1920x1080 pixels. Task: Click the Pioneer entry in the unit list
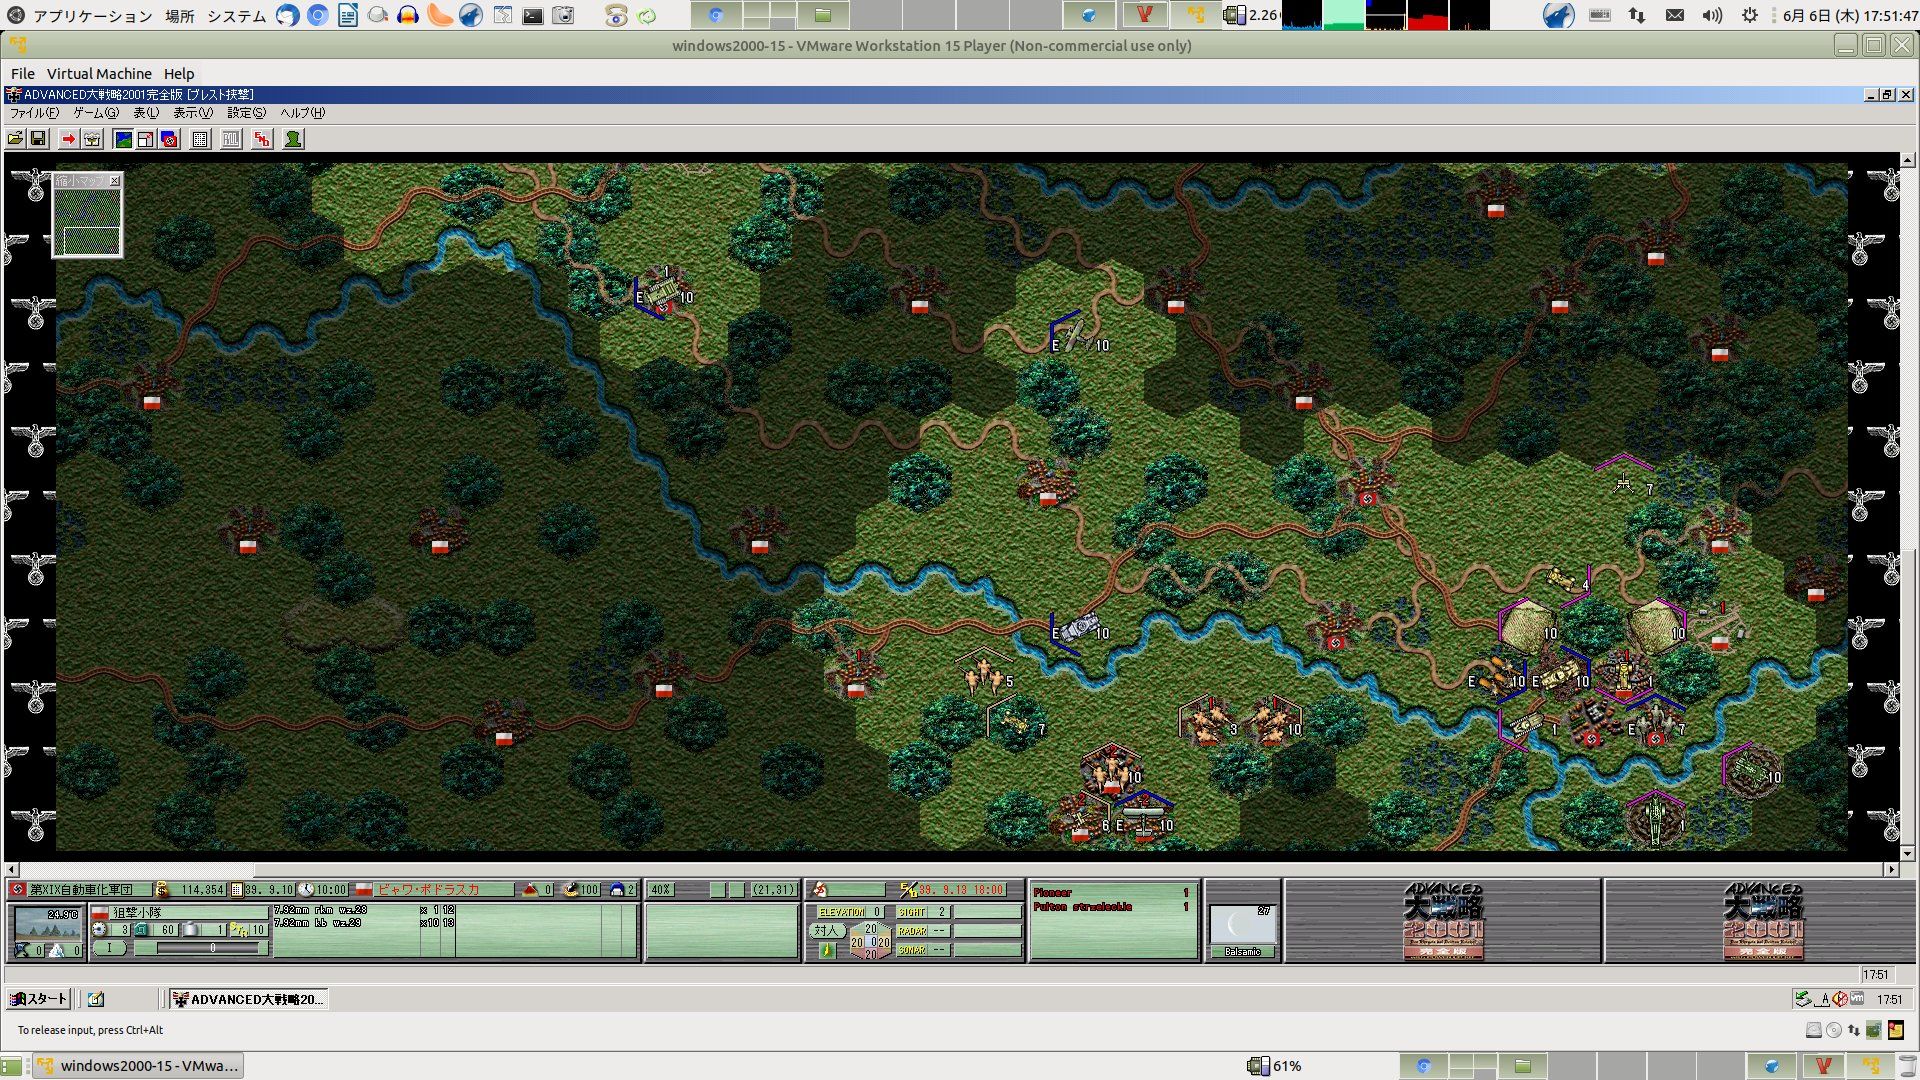point(1052,893)
